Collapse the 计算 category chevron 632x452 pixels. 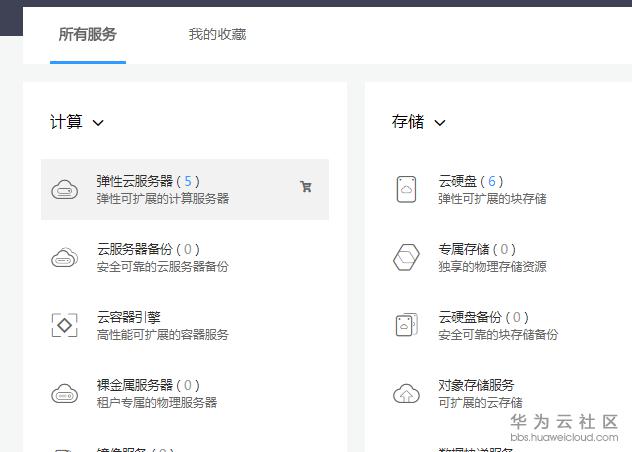coord(98,123)
